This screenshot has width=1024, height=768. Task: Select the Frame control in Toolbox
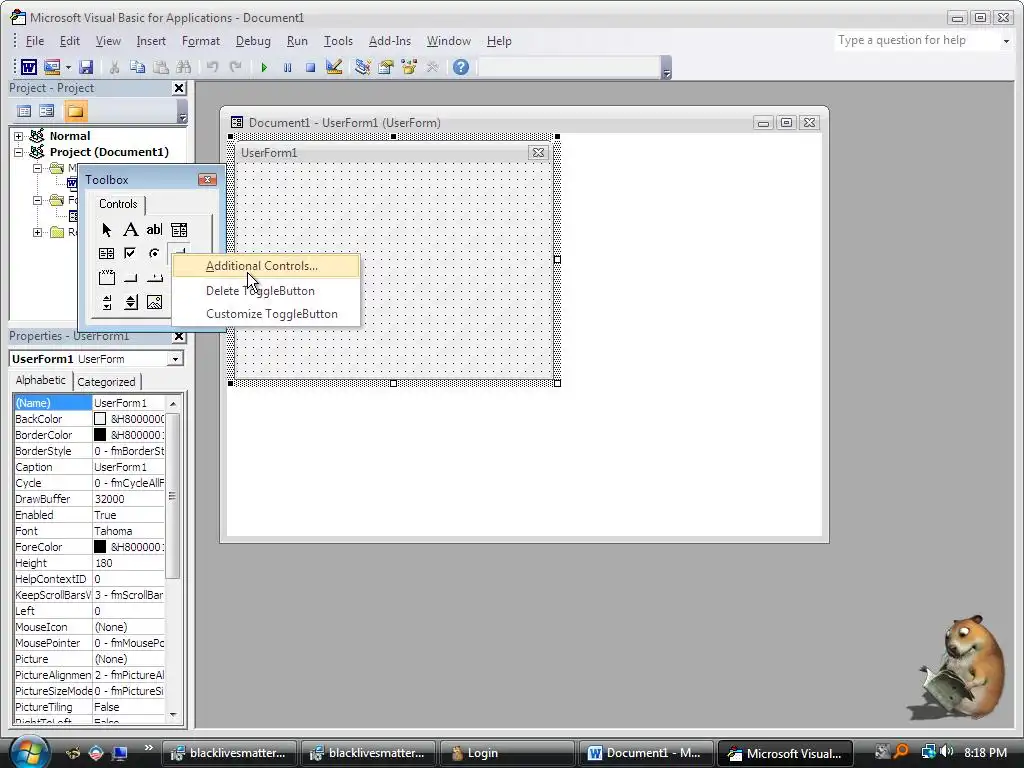click(106, 278)
